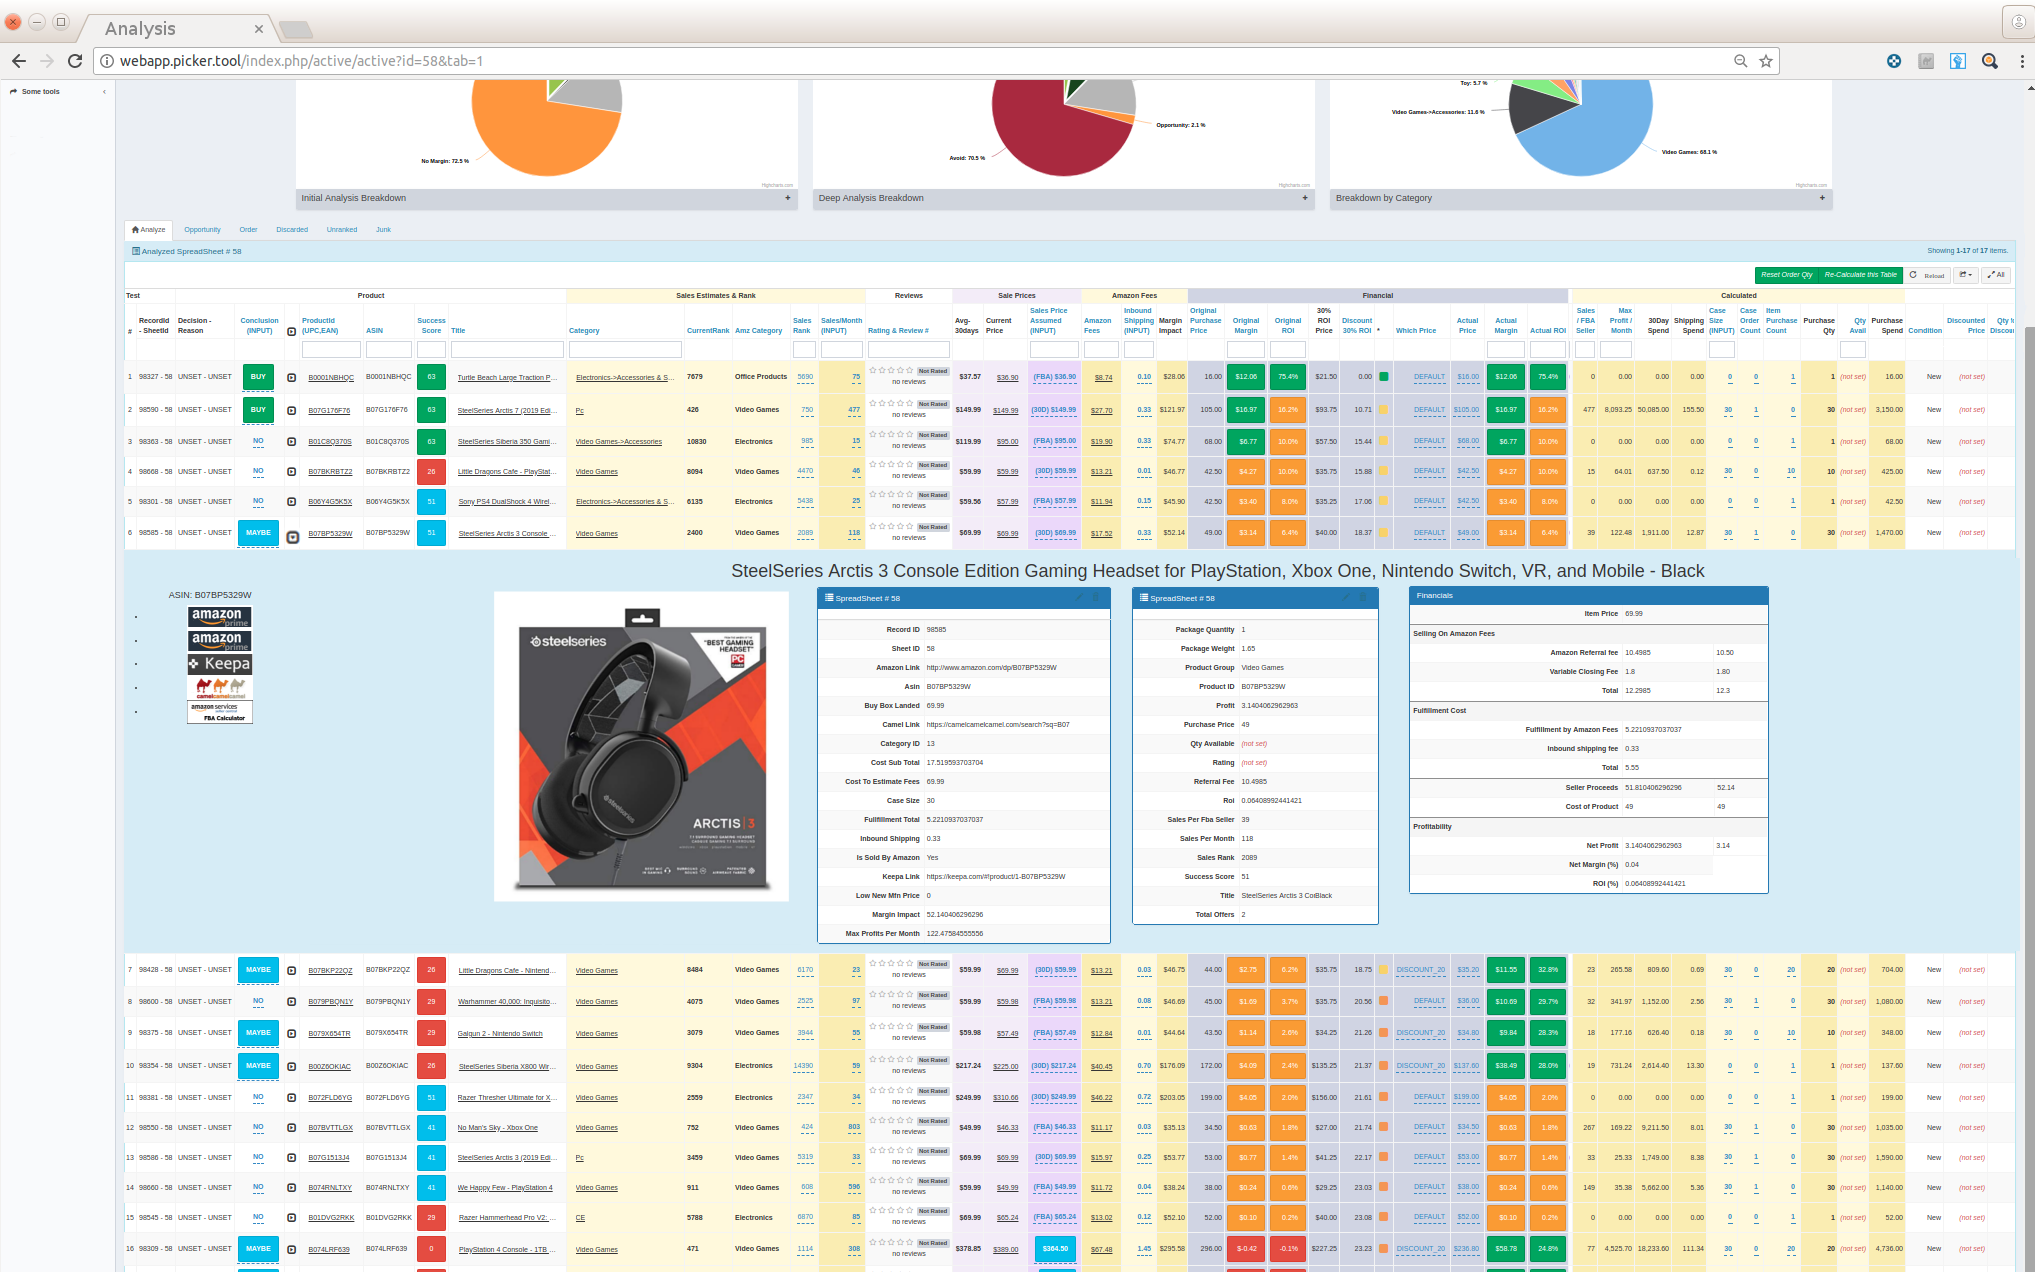Switch to the Order tab
The height and width of the screenshot is (1272, 2035).
(249, 230)
